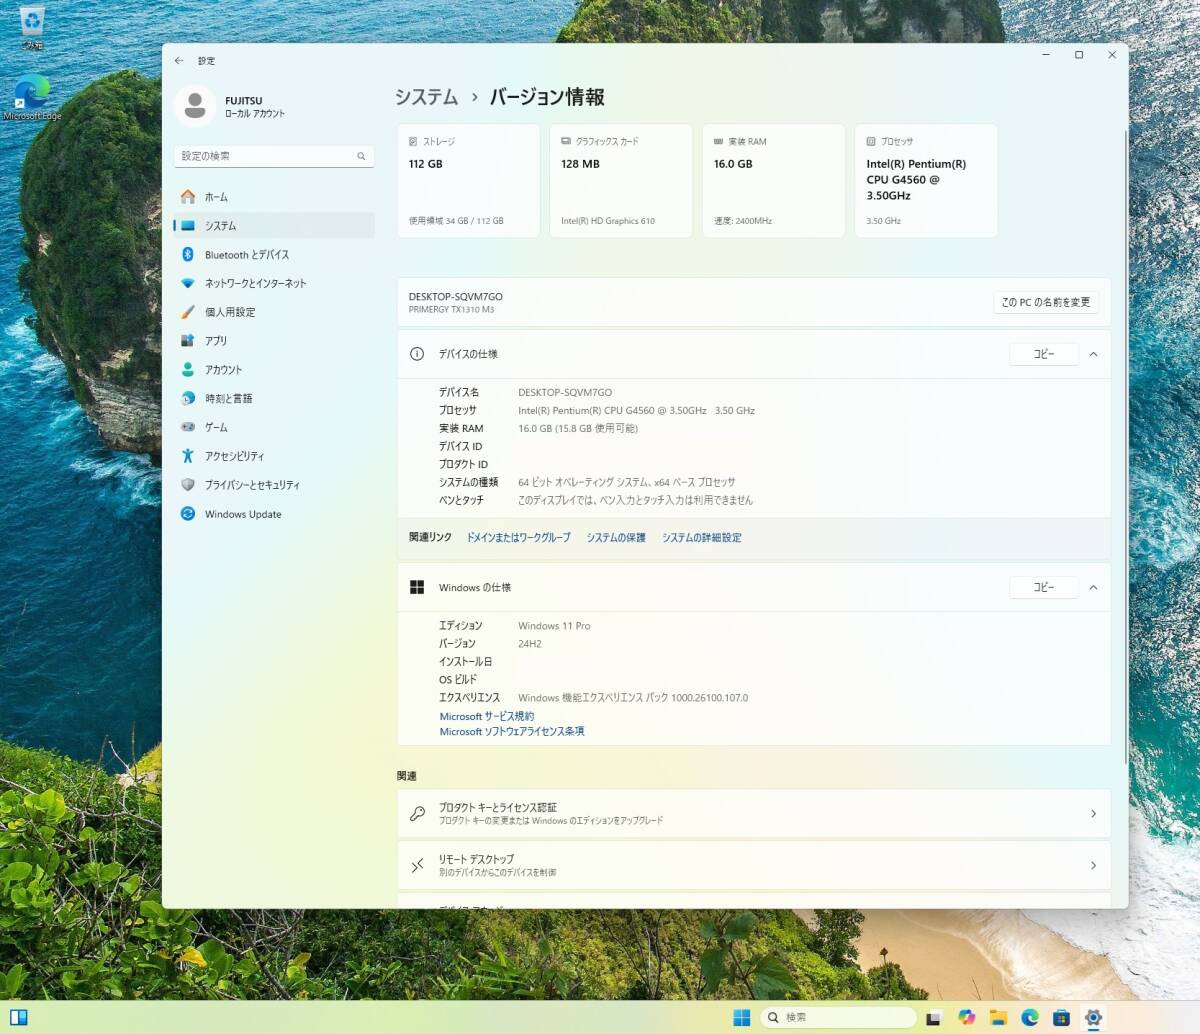1200x1034 pixels.
Task: Open ドメインまたはワークグループ link
Action: [x=519, y=538]
